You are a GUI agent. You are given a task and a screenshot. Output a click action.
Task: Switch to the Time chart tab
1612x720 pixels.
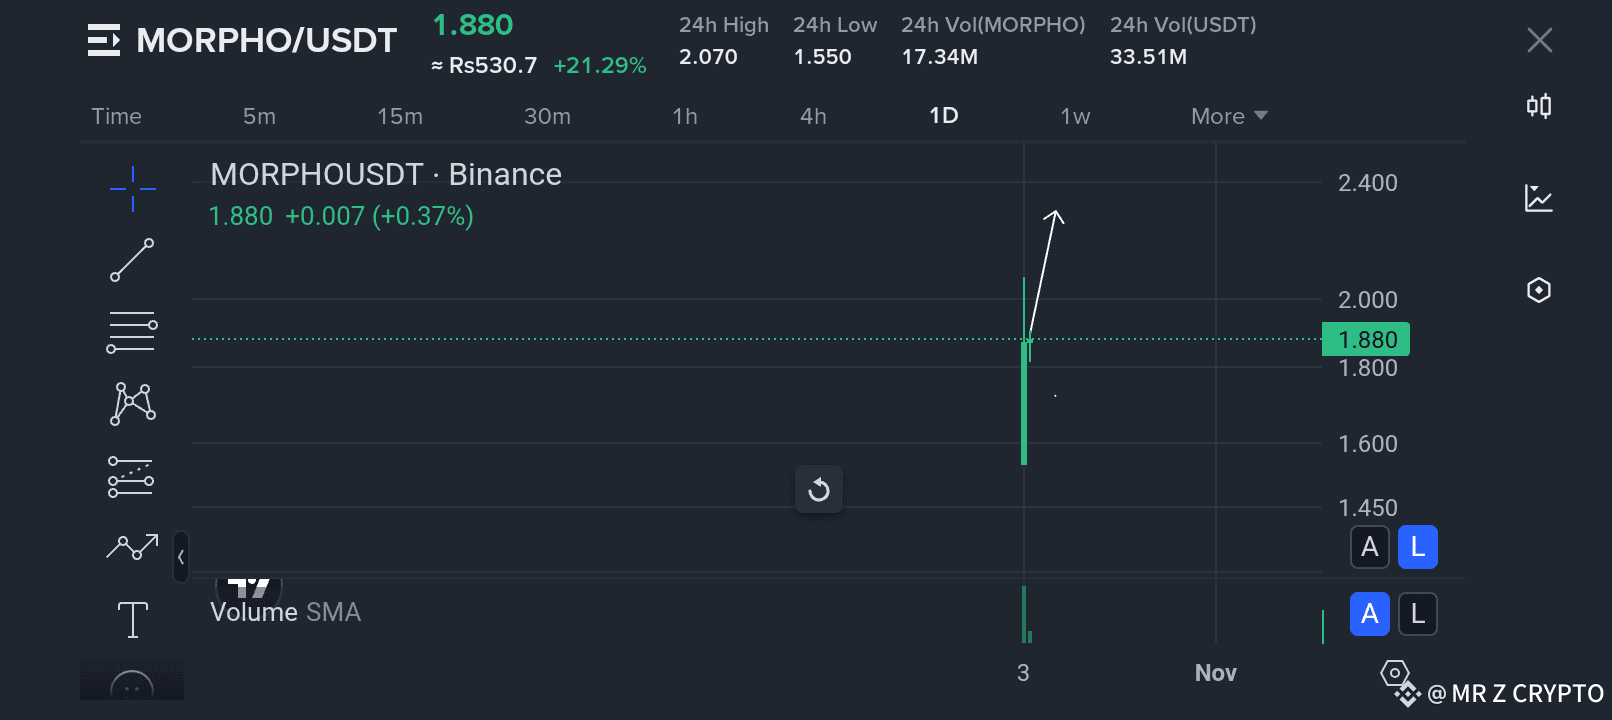(116, 116)
